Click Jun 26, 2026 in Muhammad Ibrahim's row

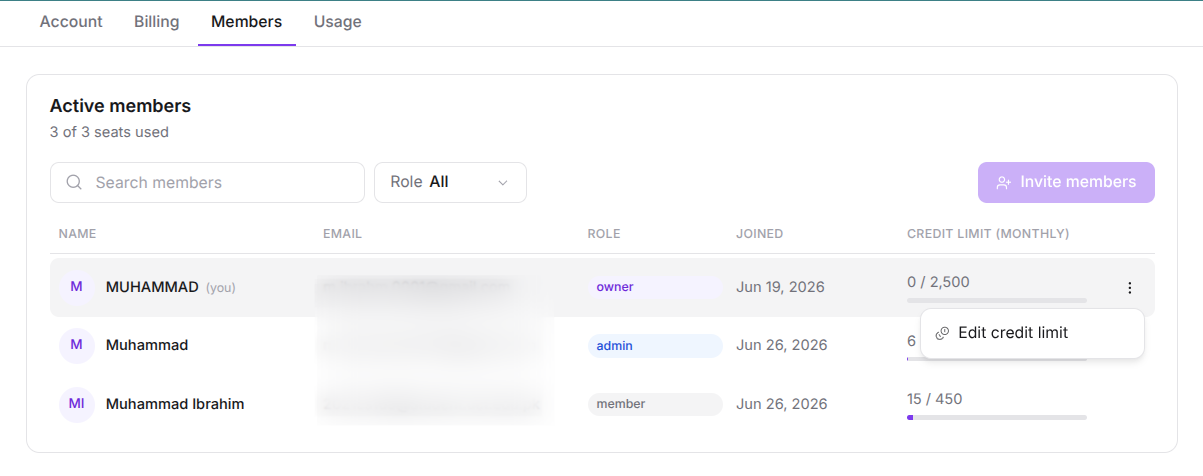point(782,404)
